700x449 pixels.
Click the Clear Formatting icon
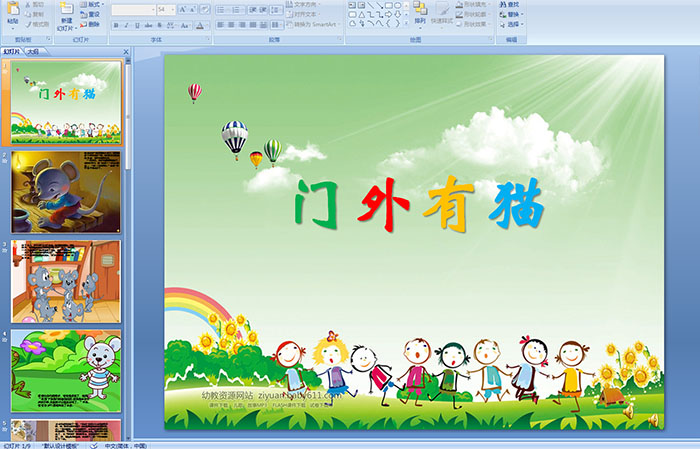(205, 9)
